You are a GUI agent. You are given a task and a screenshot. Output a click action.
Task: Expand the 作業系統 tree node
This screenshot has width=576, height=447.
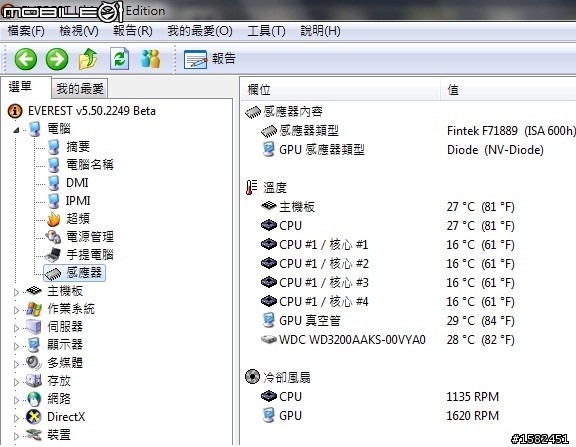click(x=16, y=310)
